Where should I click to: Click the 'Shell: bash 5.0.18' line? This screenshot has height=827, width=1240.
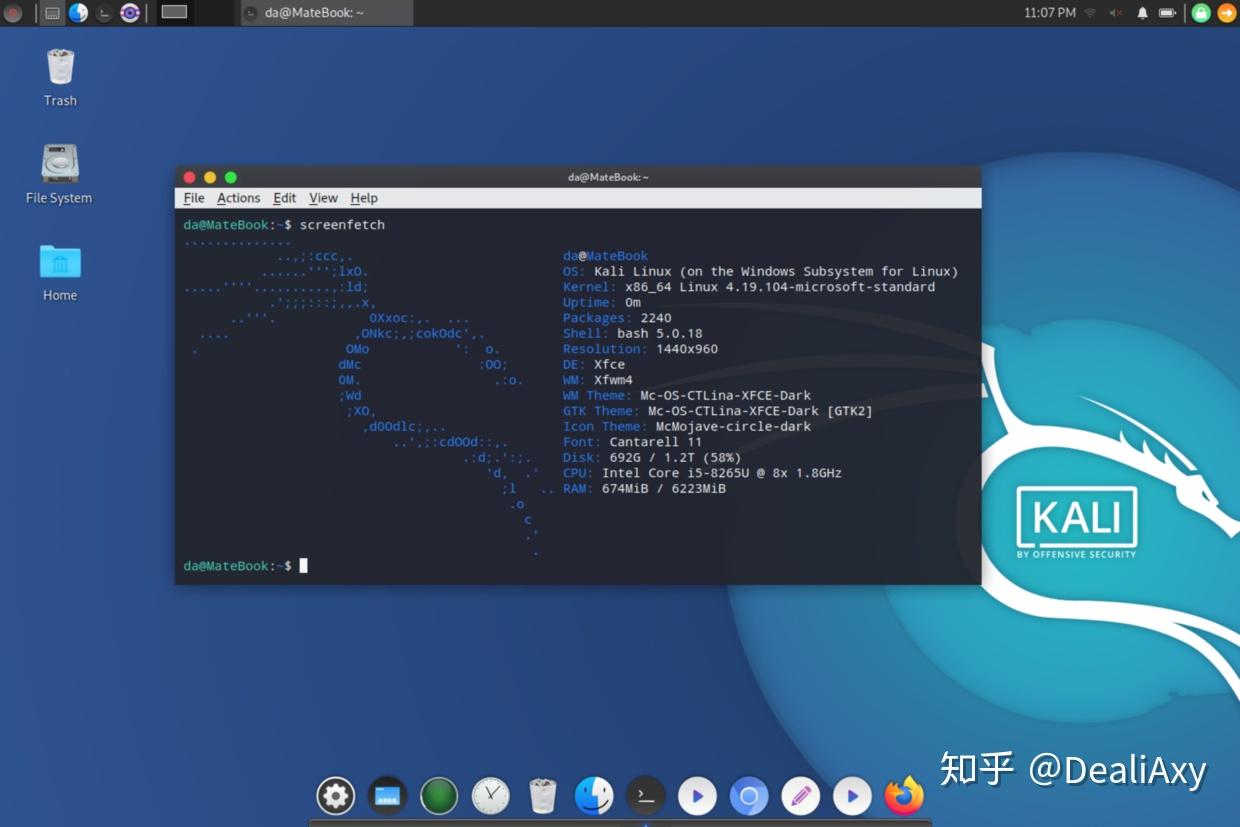[x=632, y=333]
